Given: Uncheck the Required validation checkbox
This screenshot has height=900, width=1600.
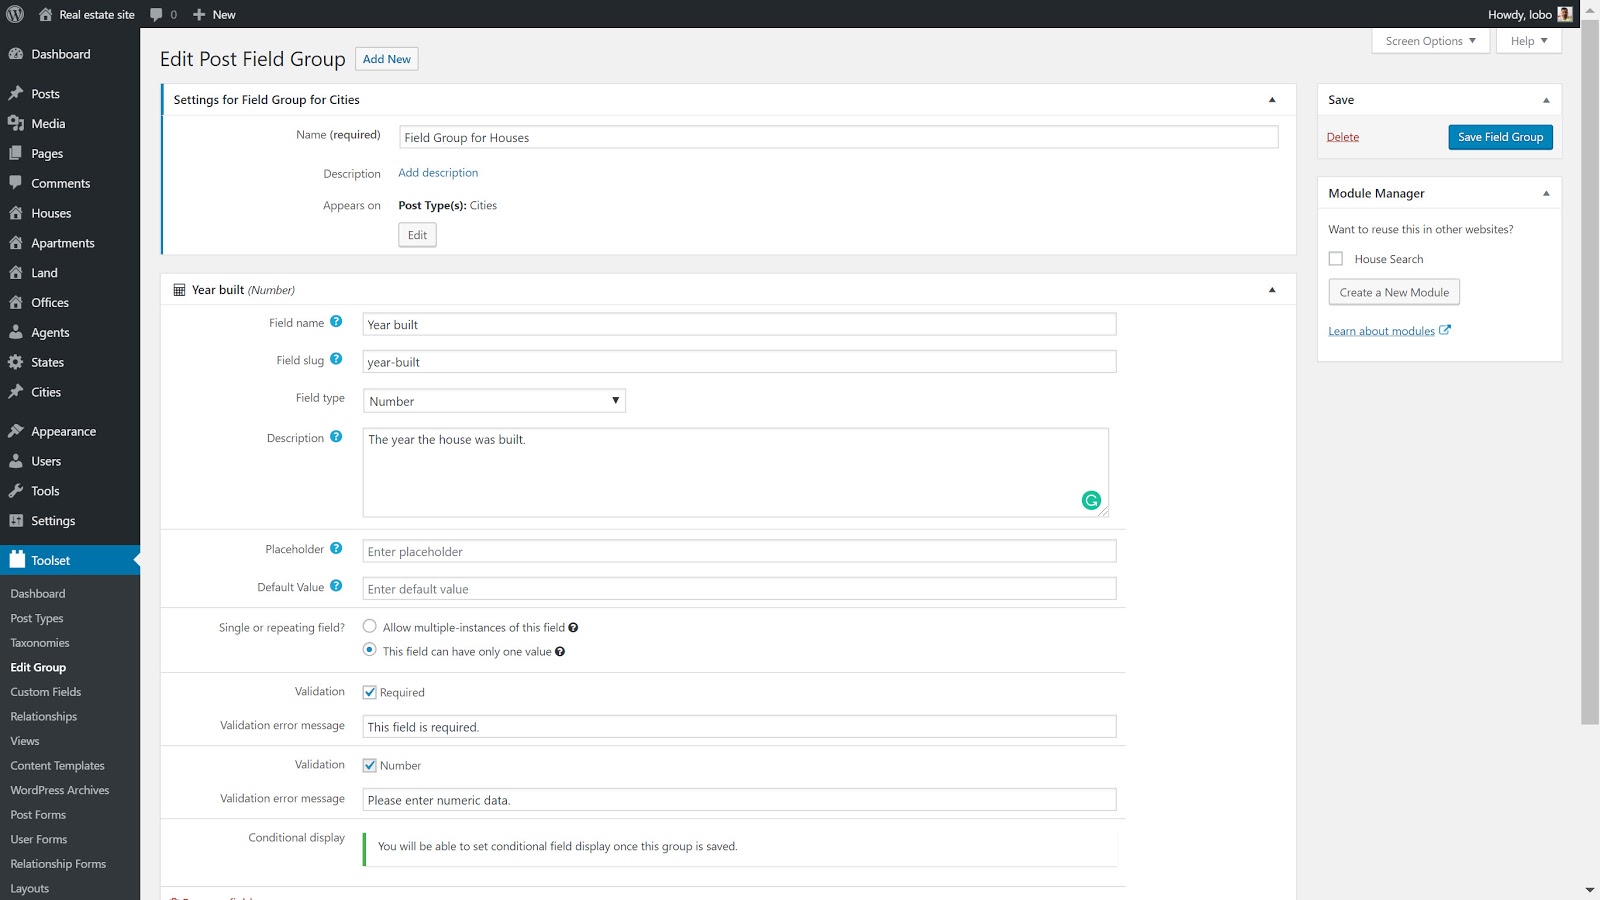Looking at the screenshot, I should pyautogui.click(x=369, y=692).
